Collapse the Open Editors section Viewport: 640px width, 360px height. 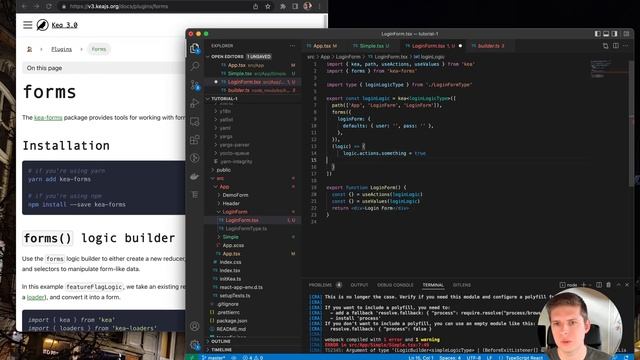click(253, 57)
